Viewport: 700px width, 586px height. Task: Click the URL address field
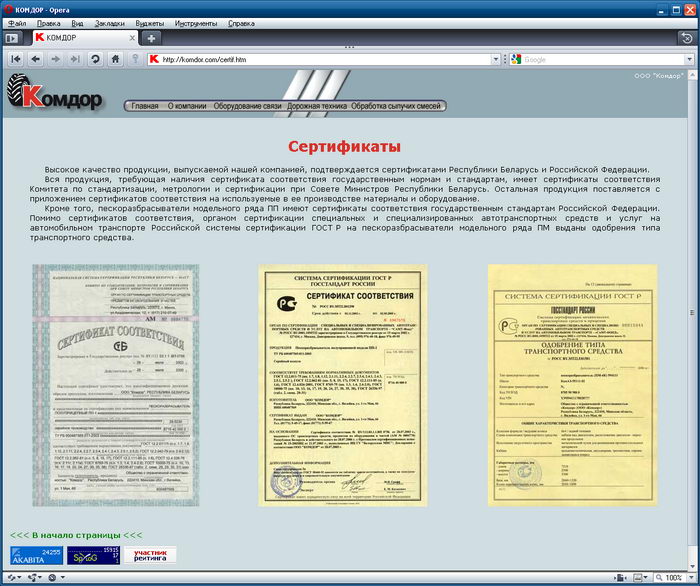pyautogui.click(x=325, y=59)
